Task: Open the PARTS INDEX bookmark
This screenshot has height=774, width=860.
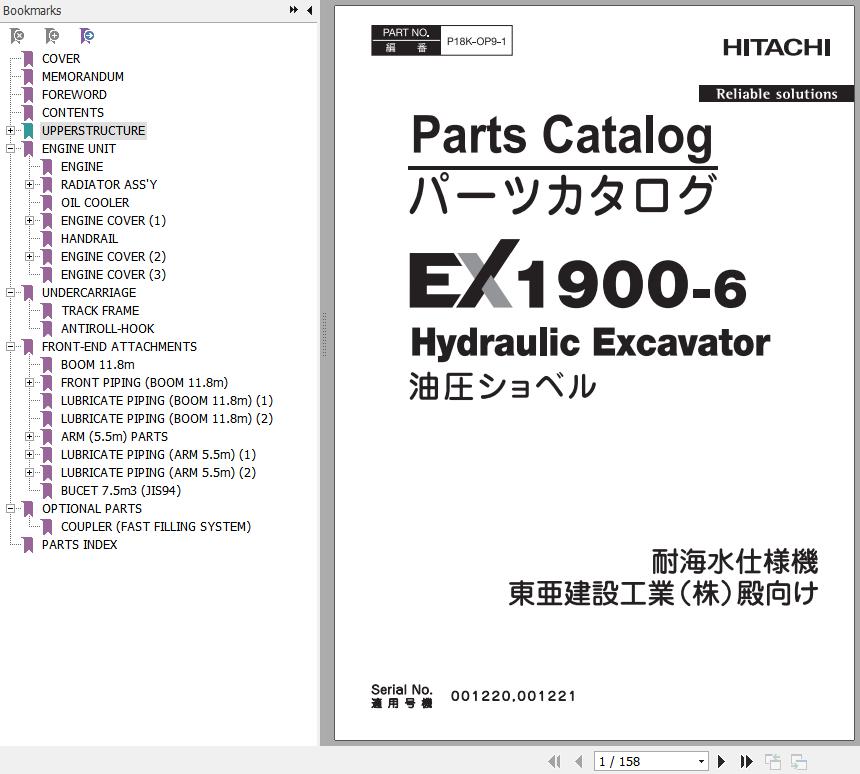Action: (x=80, y=545)
